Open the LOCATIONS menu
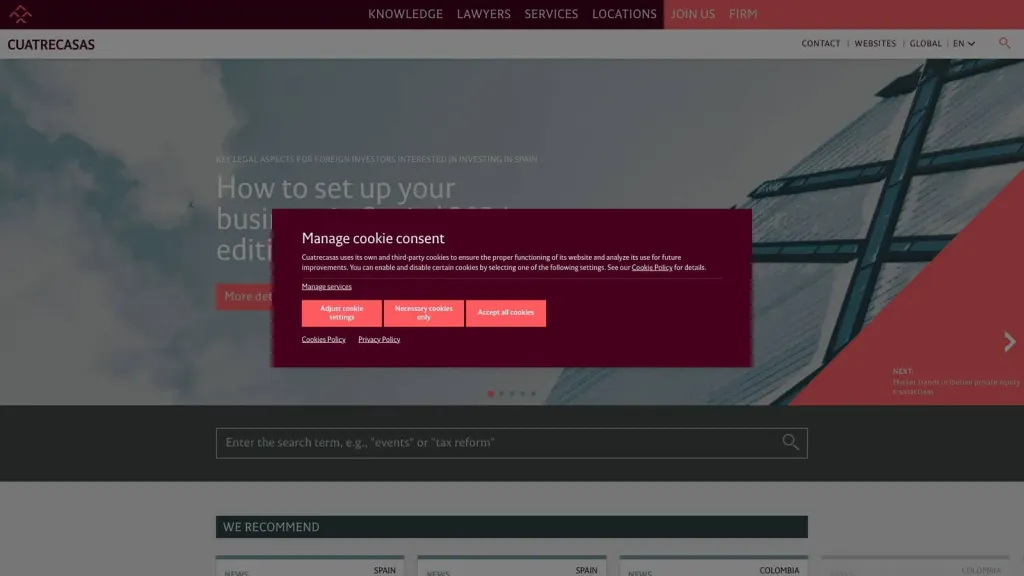This screenshot has width=1024, height=576. pyautogui.click(x=624, y=14)
